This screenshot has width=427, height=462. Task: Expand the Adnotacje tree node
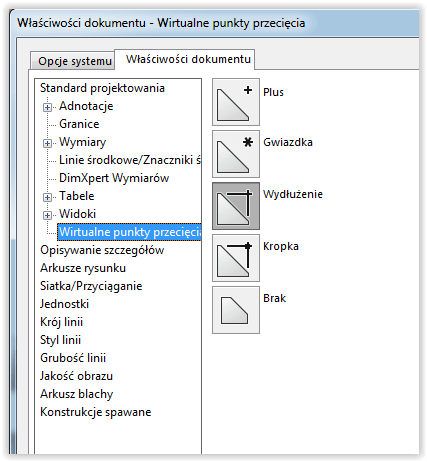tap(47, 107)
